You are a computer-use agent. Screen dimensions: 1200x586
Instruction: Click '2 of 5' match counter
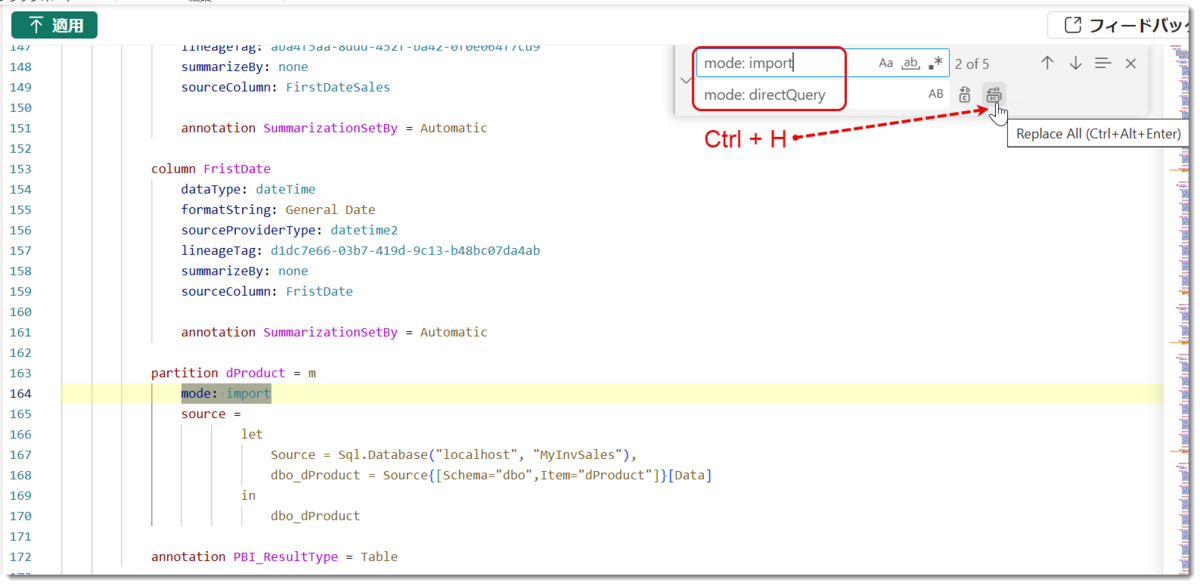(x=972, y=64)
